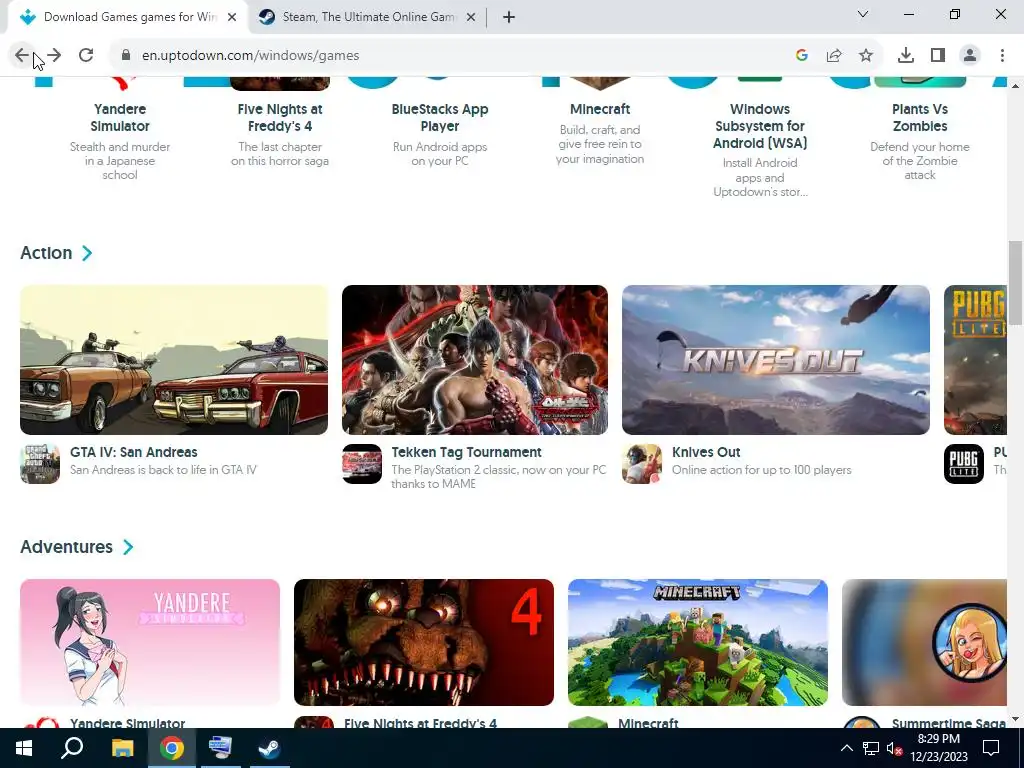Open Windows Start menu
The height and width of the screenshot is (768, 1024).
(24, 748)
